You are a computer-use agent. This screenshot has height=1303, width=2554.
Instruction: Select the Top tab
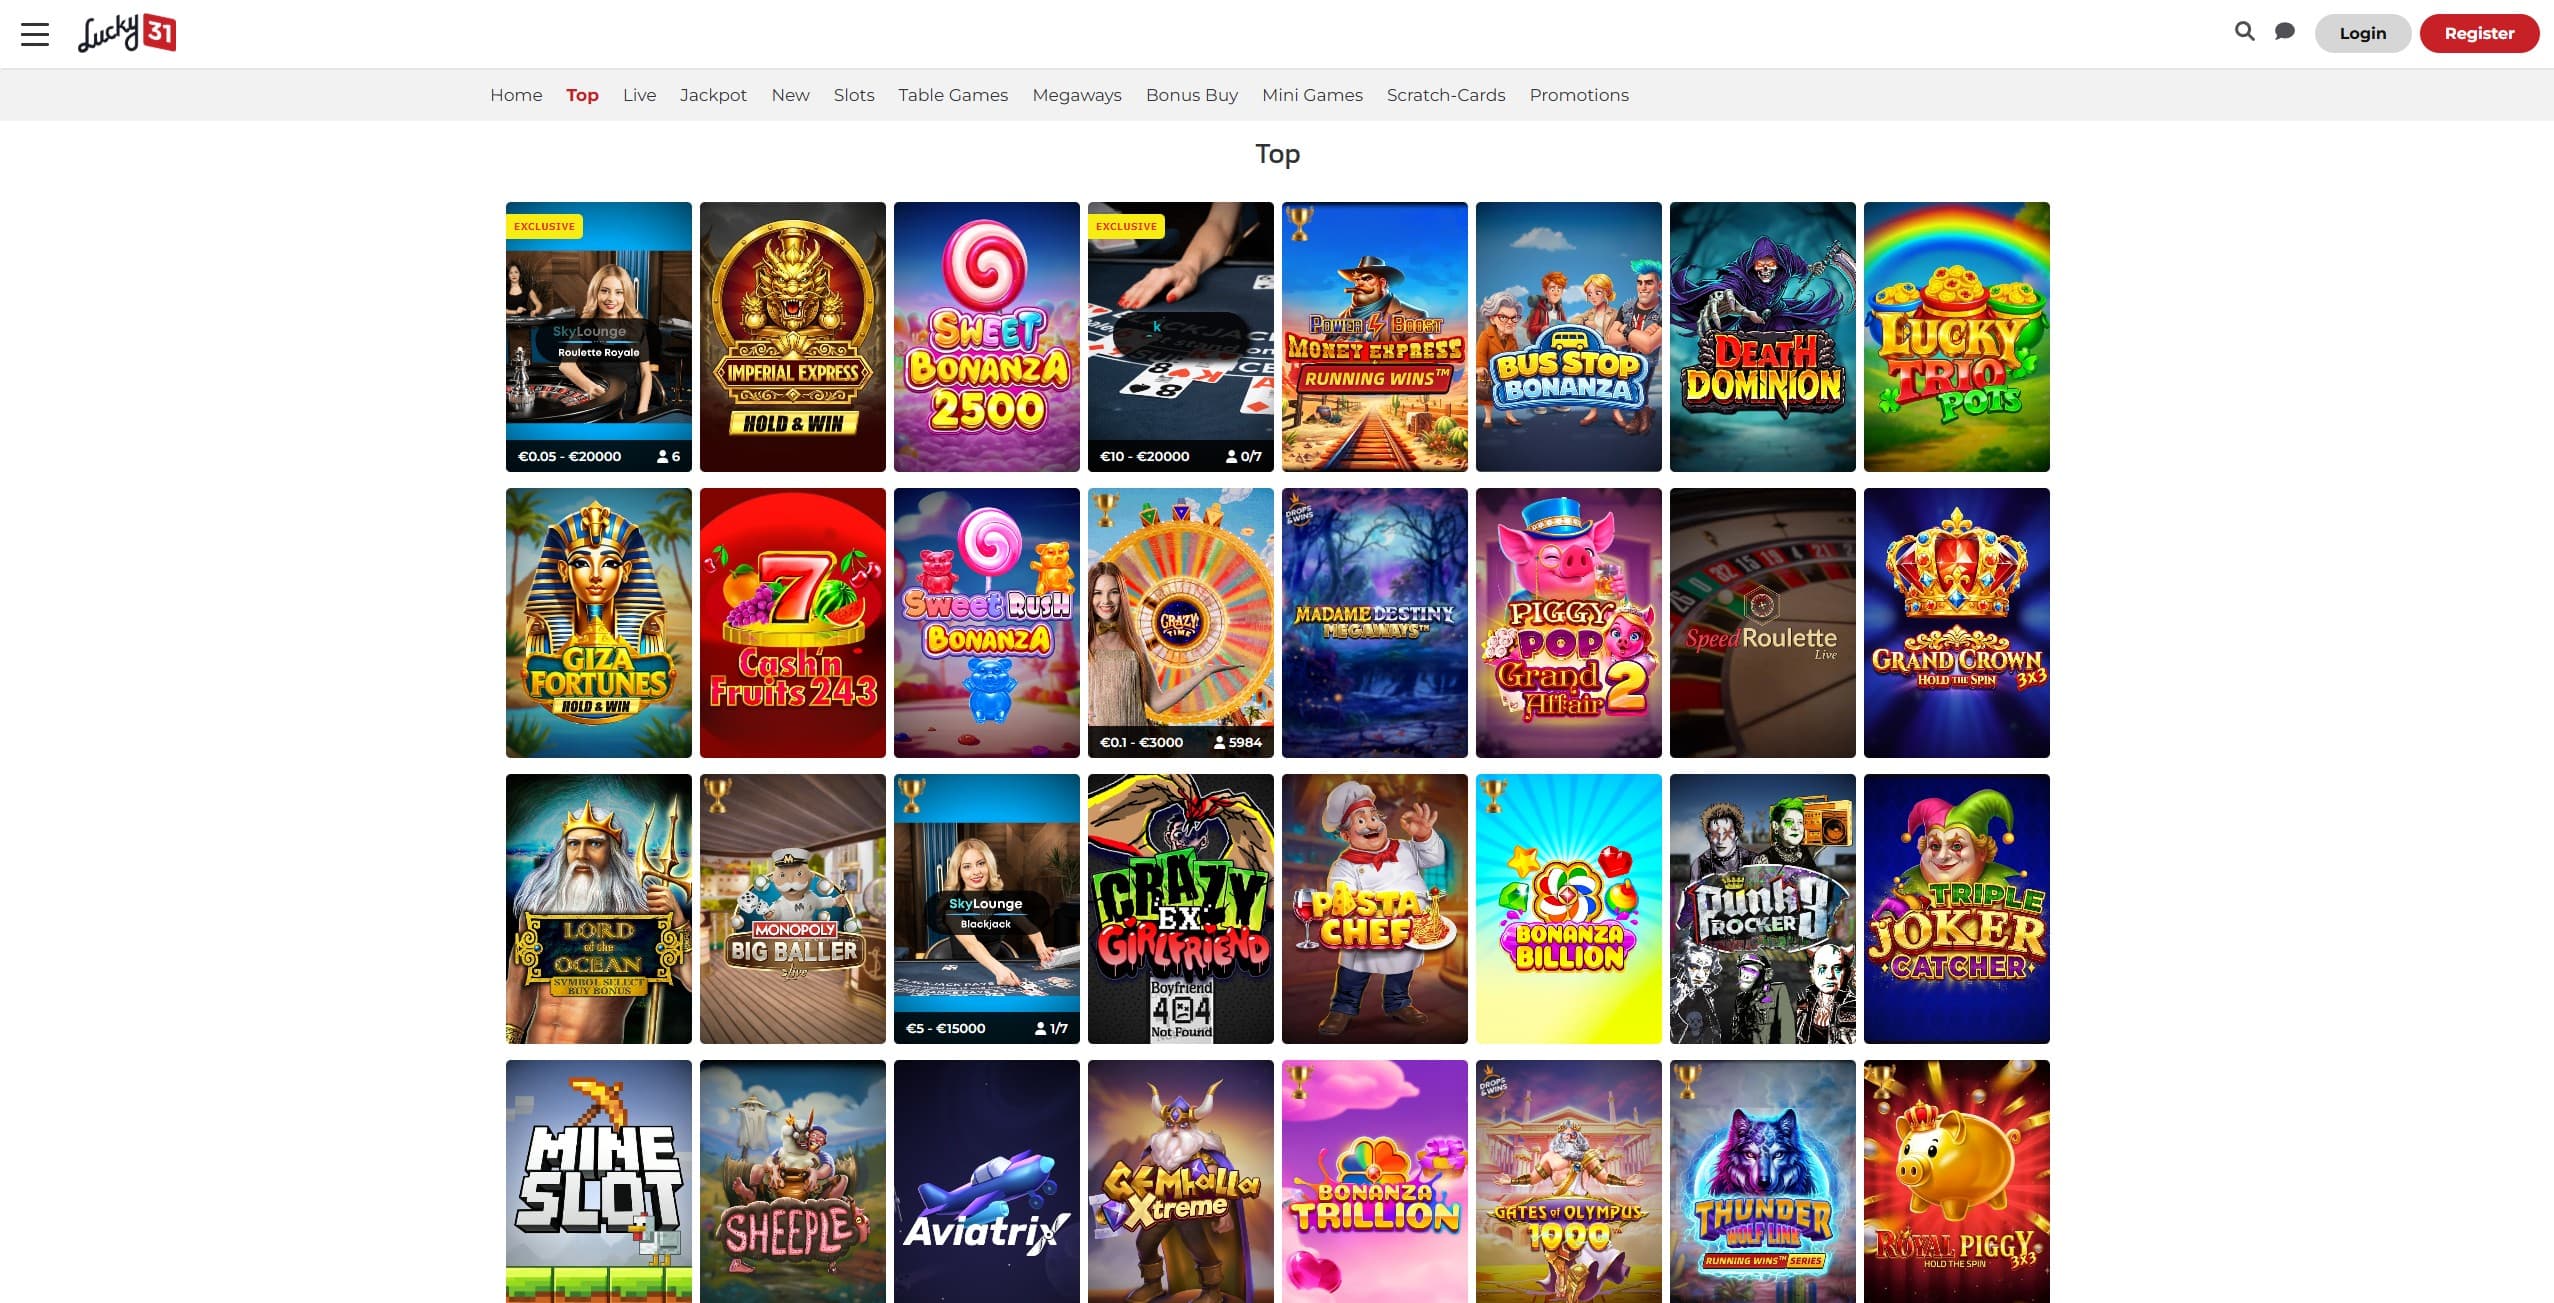[x=582, y=95]
